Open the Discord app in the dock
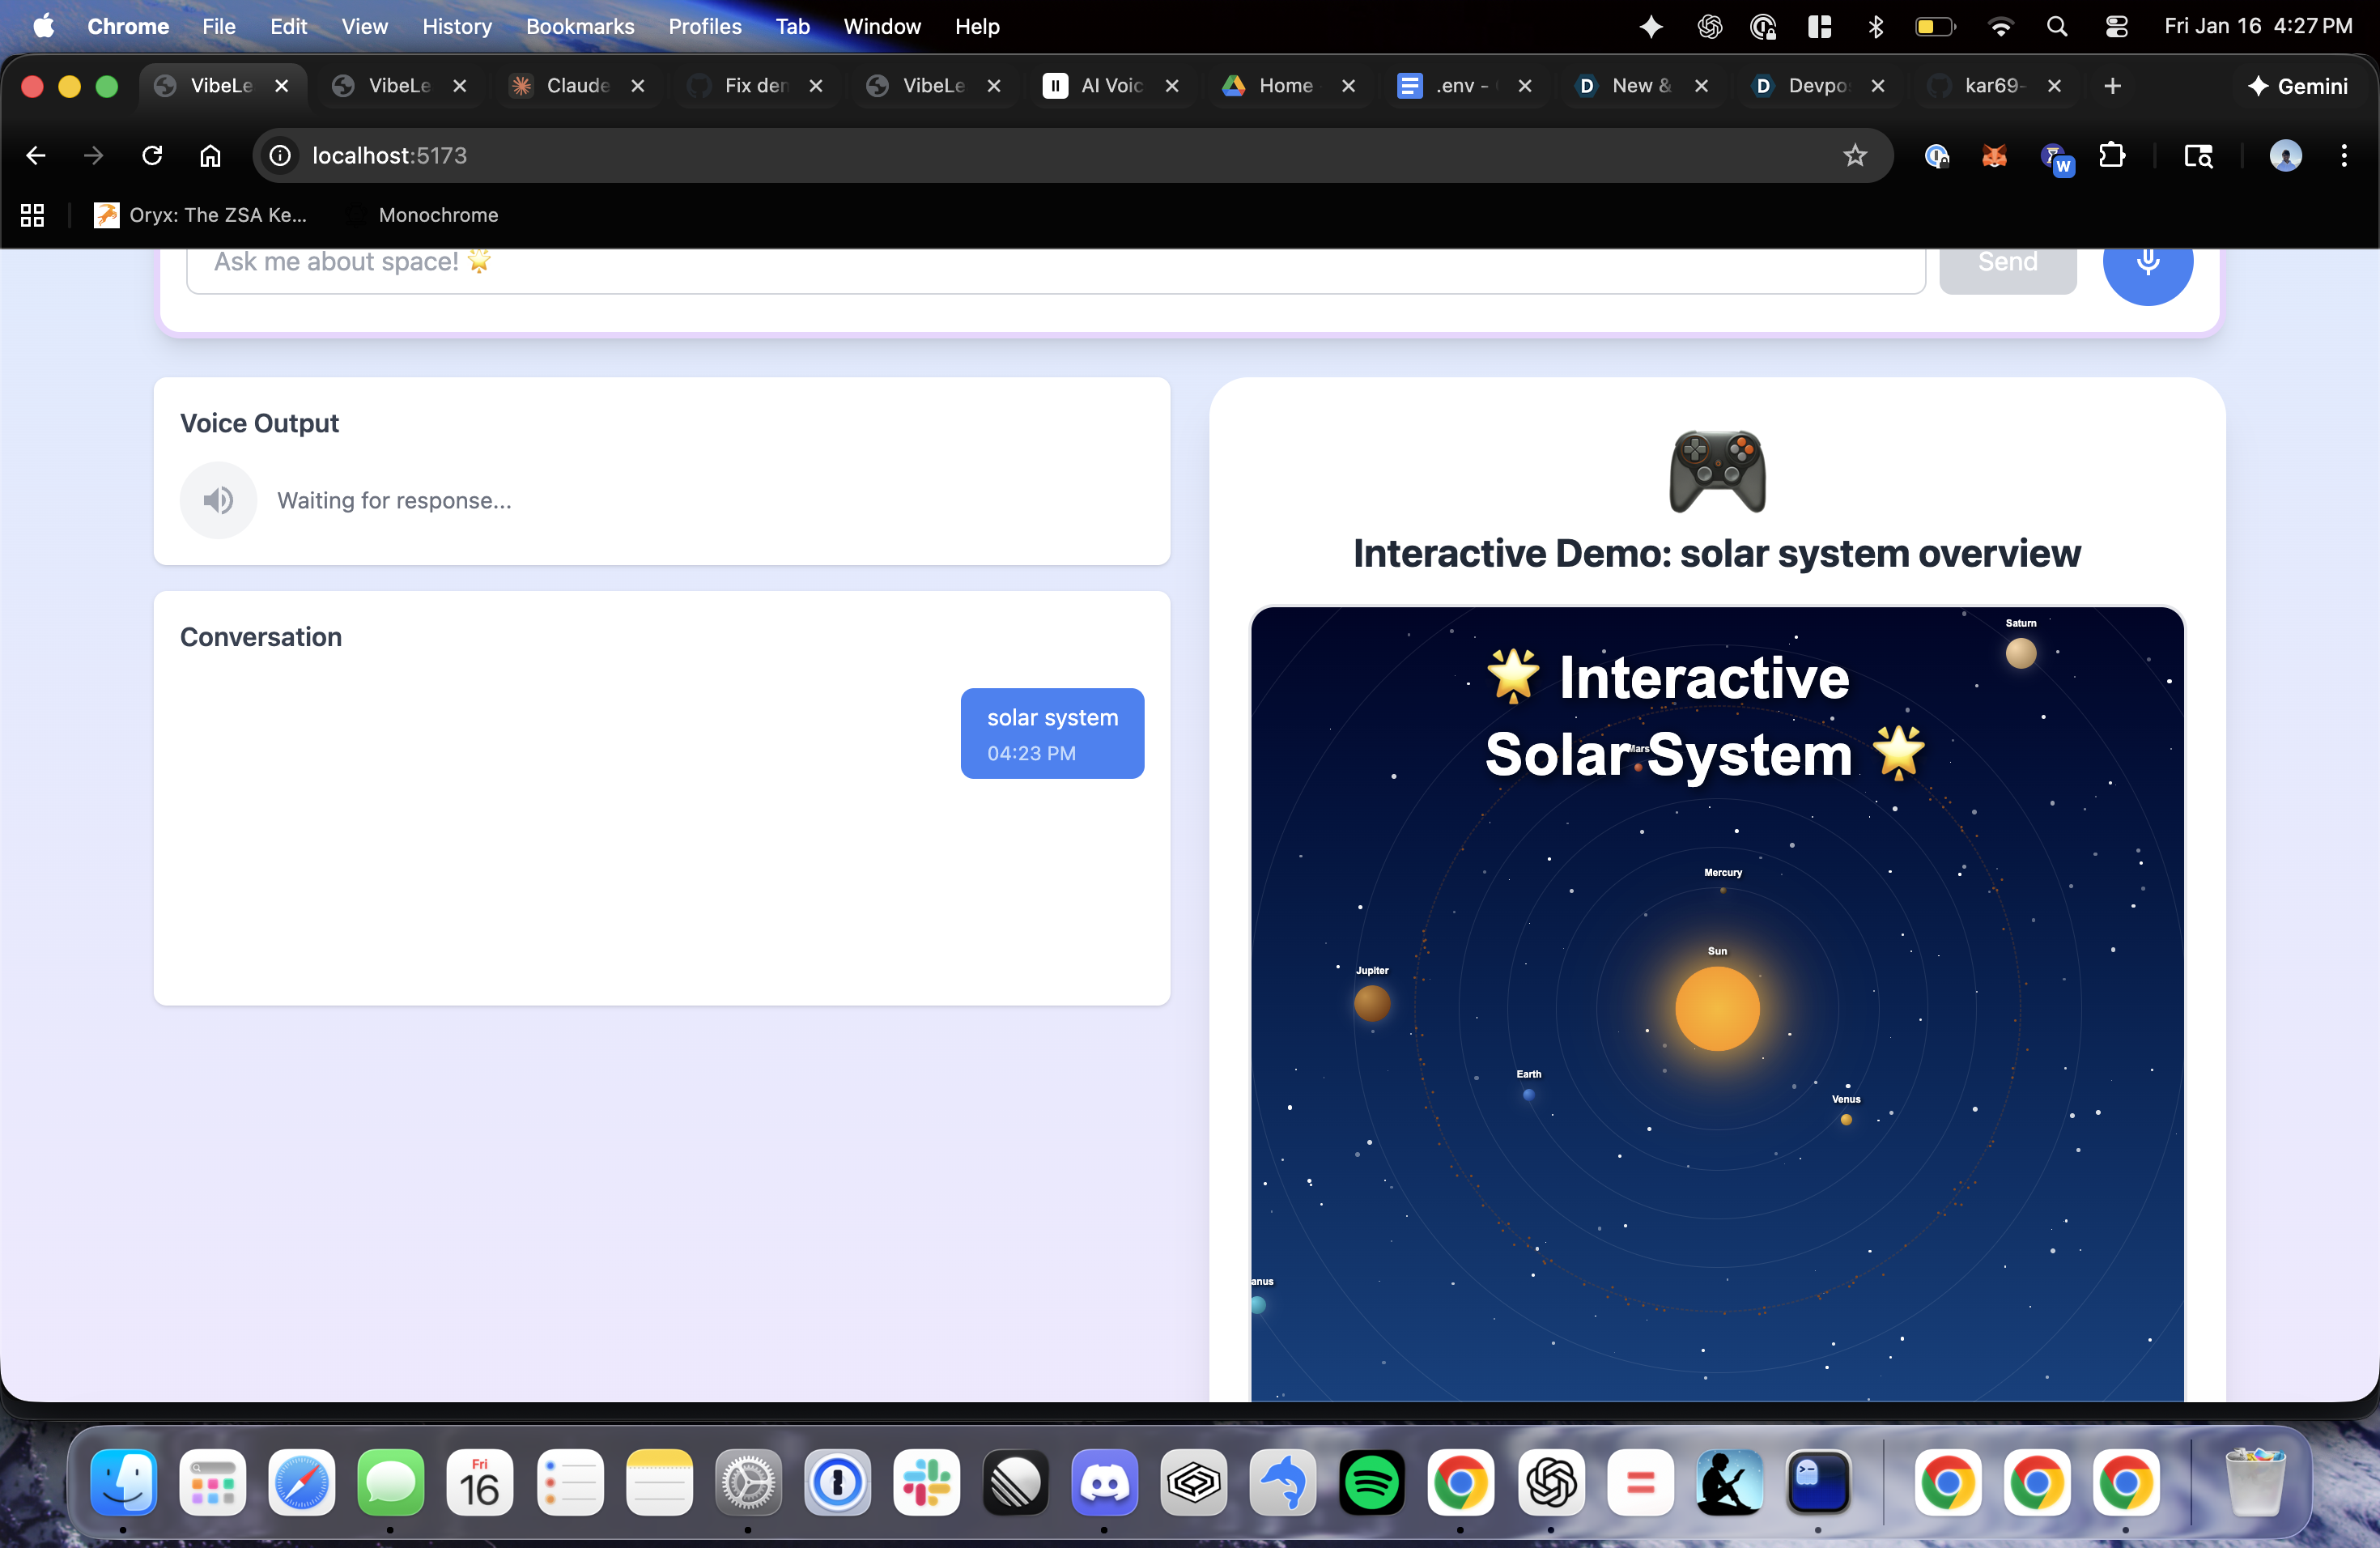The width and height of the screenshot is (2380, 1548). pyautogui.click(x=1104, y=1482)
